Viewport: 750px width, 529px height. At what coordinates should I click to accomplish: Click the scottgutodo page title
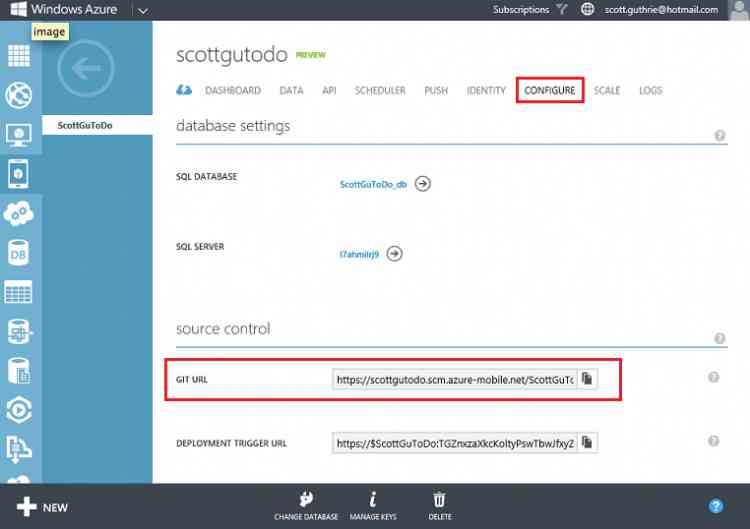coord(232,55)
